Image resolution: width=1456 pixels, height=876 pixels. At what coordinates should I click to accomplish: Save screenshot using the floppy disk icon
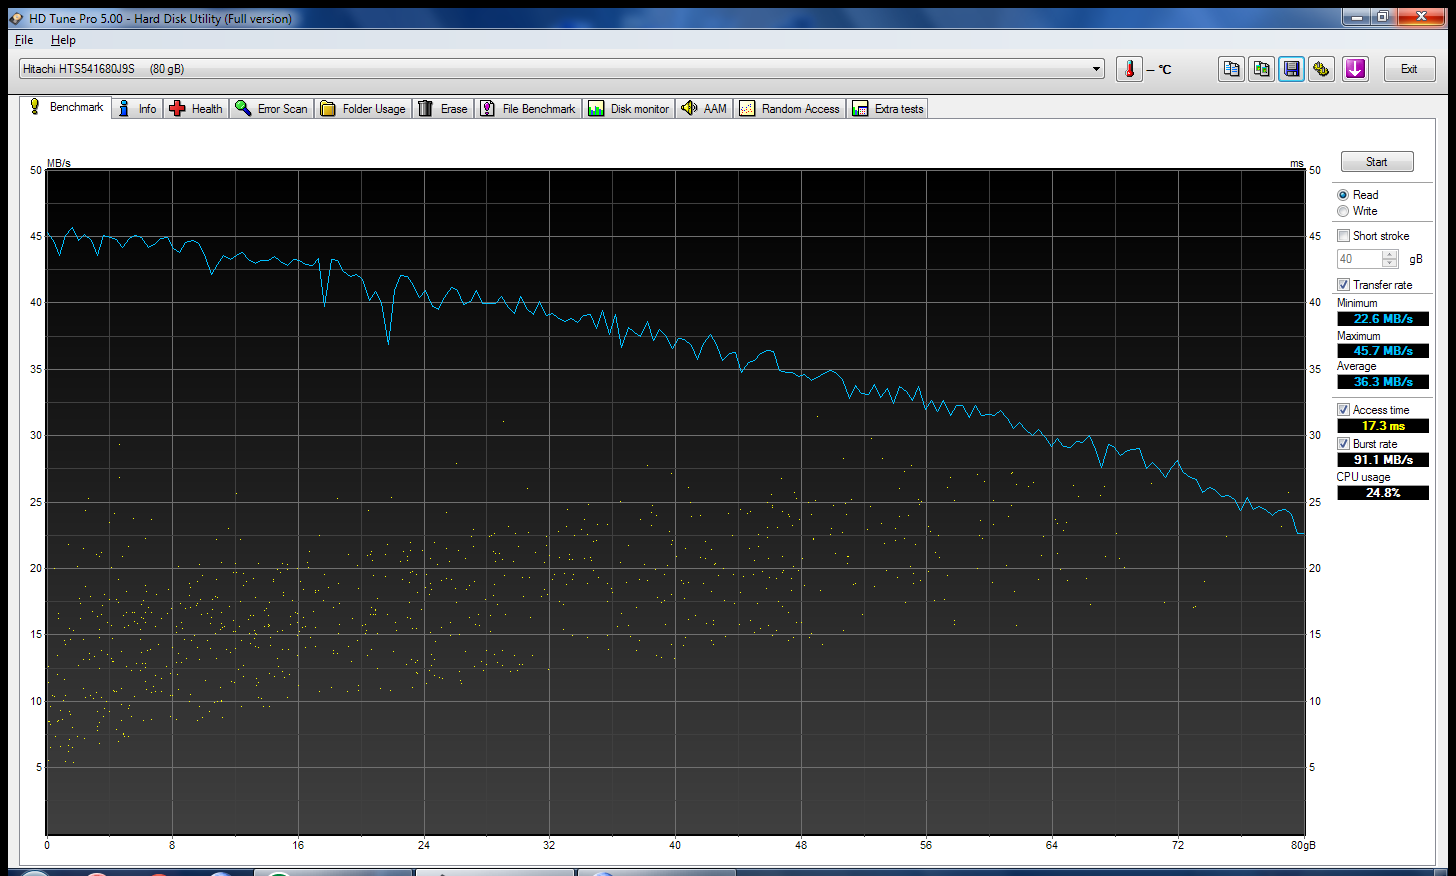tap(1292, 69)
